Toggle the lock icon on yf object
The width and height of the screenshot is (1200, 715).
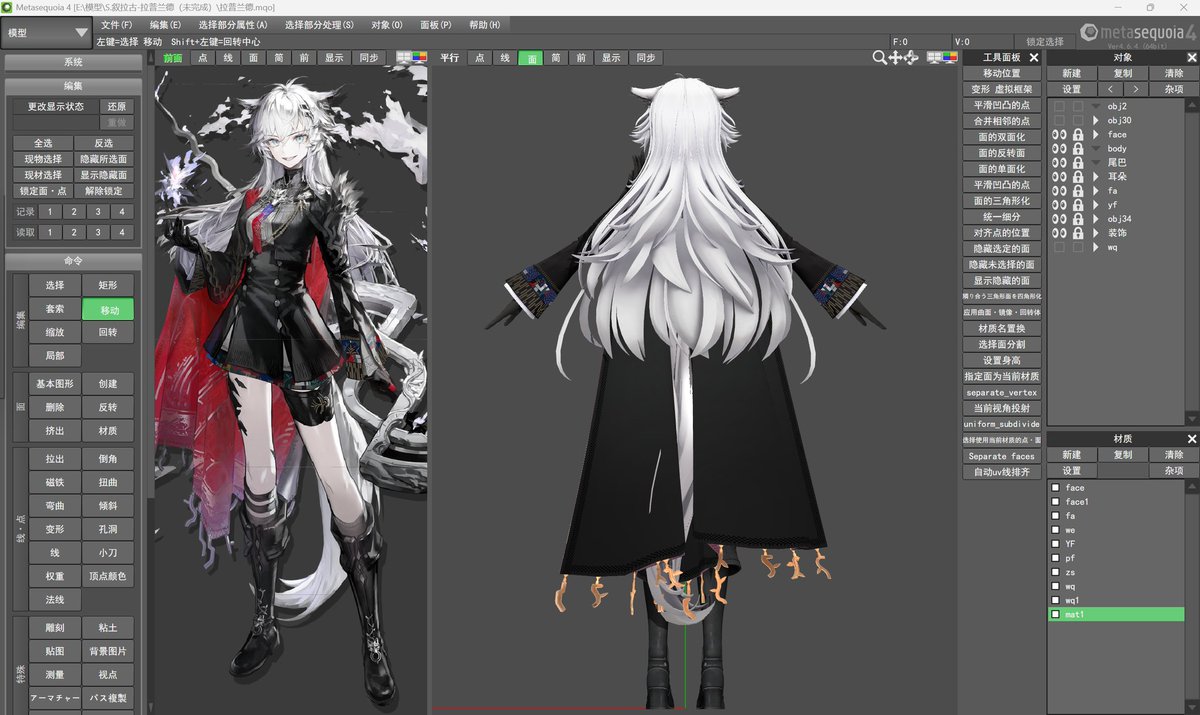point(1078,204)
